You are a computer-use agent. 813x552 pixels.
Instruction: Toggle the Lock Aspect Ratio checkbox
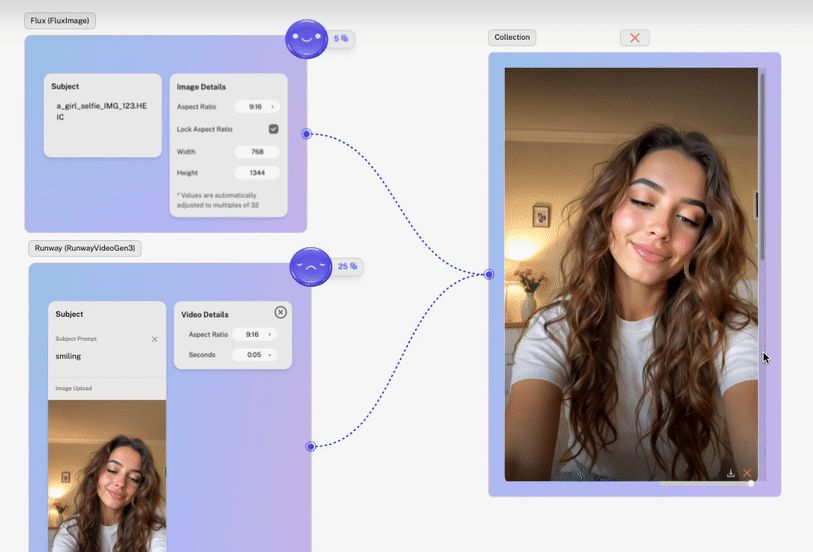(273, 129)
